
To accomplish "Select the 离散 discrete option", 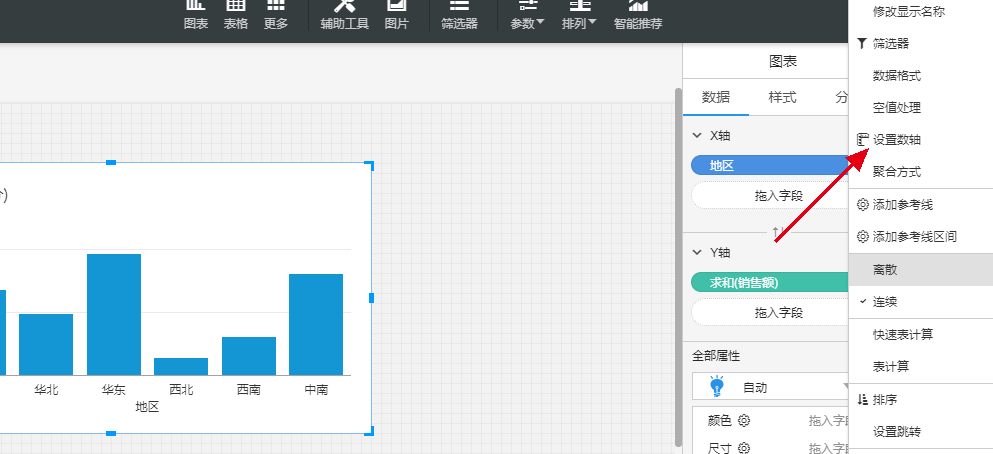I will click(x=921, y=270).
